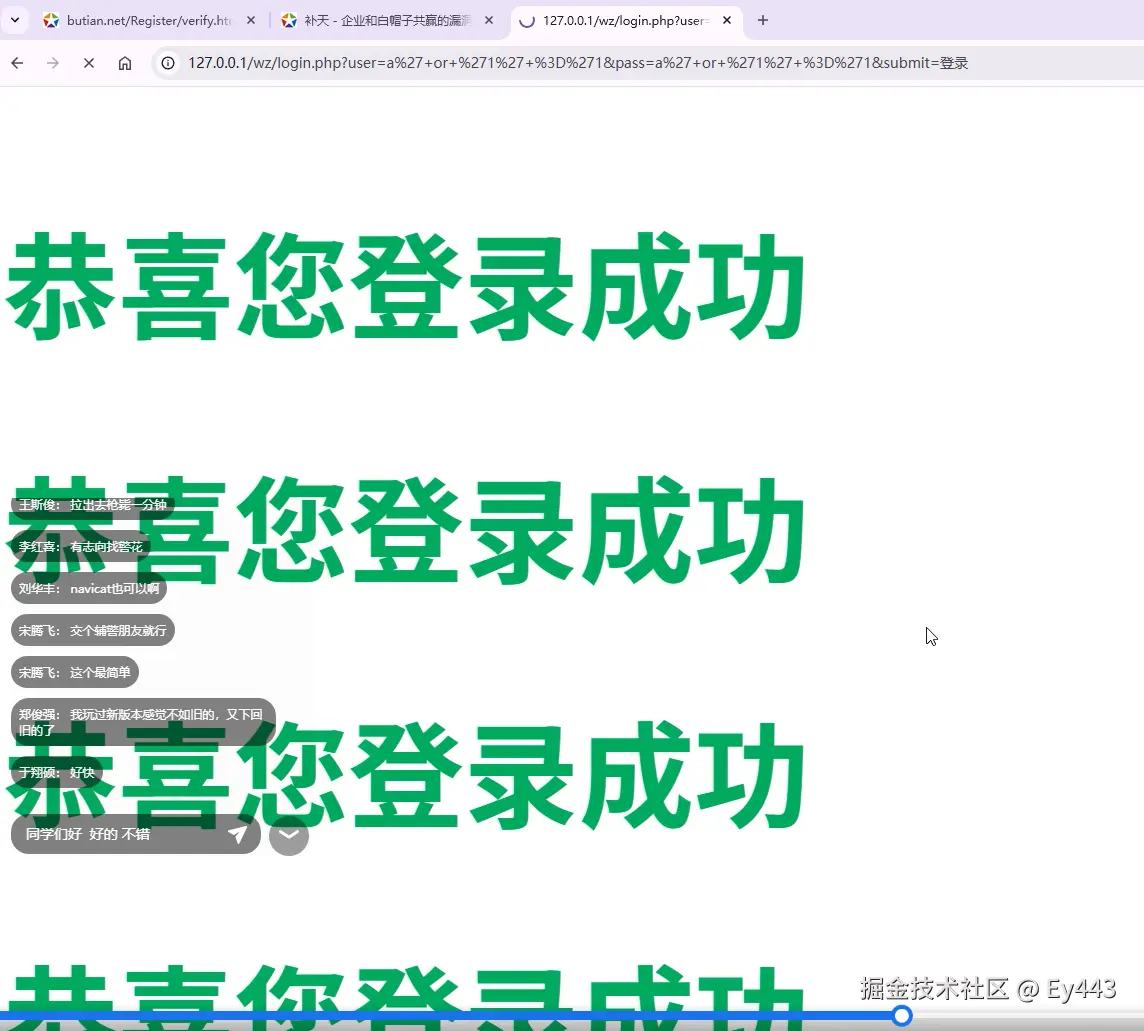
Task: Click the chat message from 李红喜
Action: 80,547
